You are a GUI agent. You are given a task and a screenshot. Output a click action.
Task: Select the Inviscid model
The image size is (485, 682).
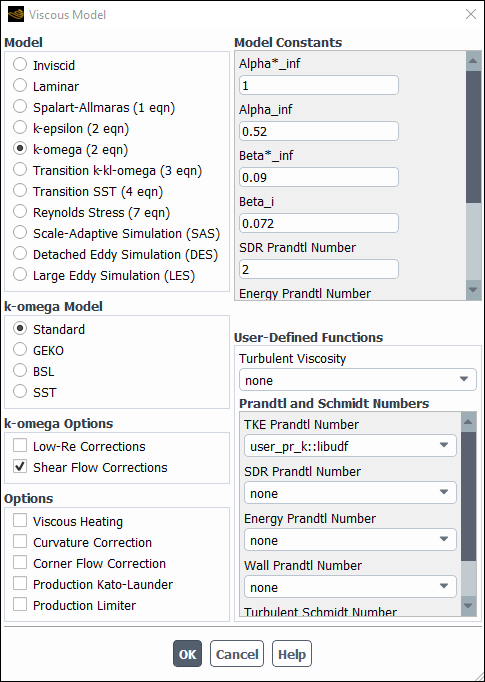(x=20, y=64)
